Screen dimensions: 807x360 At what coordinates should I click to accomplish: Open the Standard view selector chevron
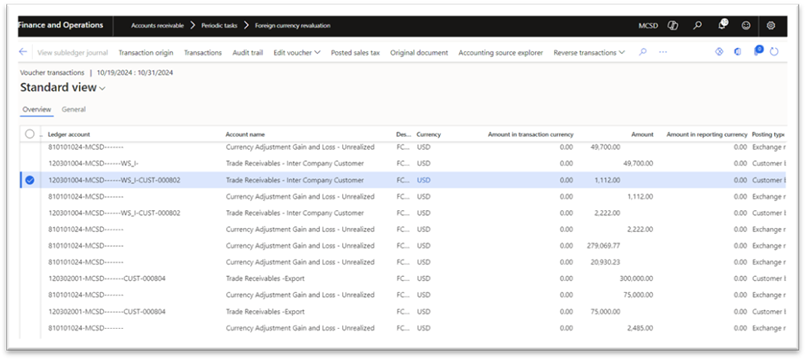click(x=102, y=89)
